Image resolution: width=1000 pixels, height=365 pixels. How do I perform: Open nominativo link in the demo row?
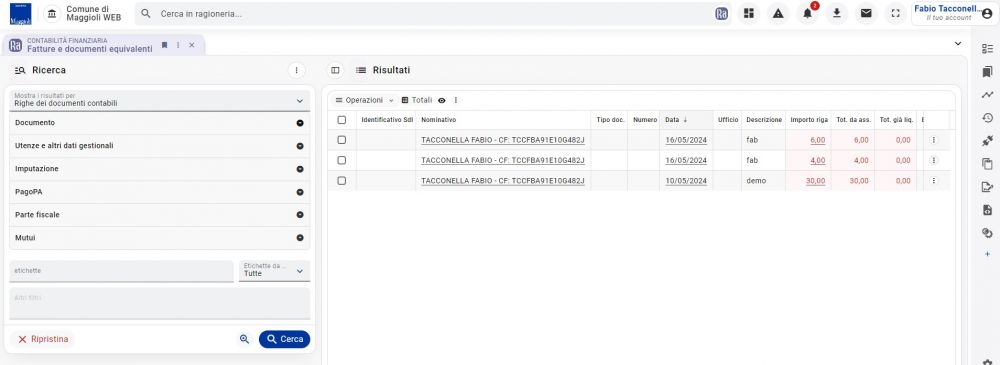[x=503, y=181]
